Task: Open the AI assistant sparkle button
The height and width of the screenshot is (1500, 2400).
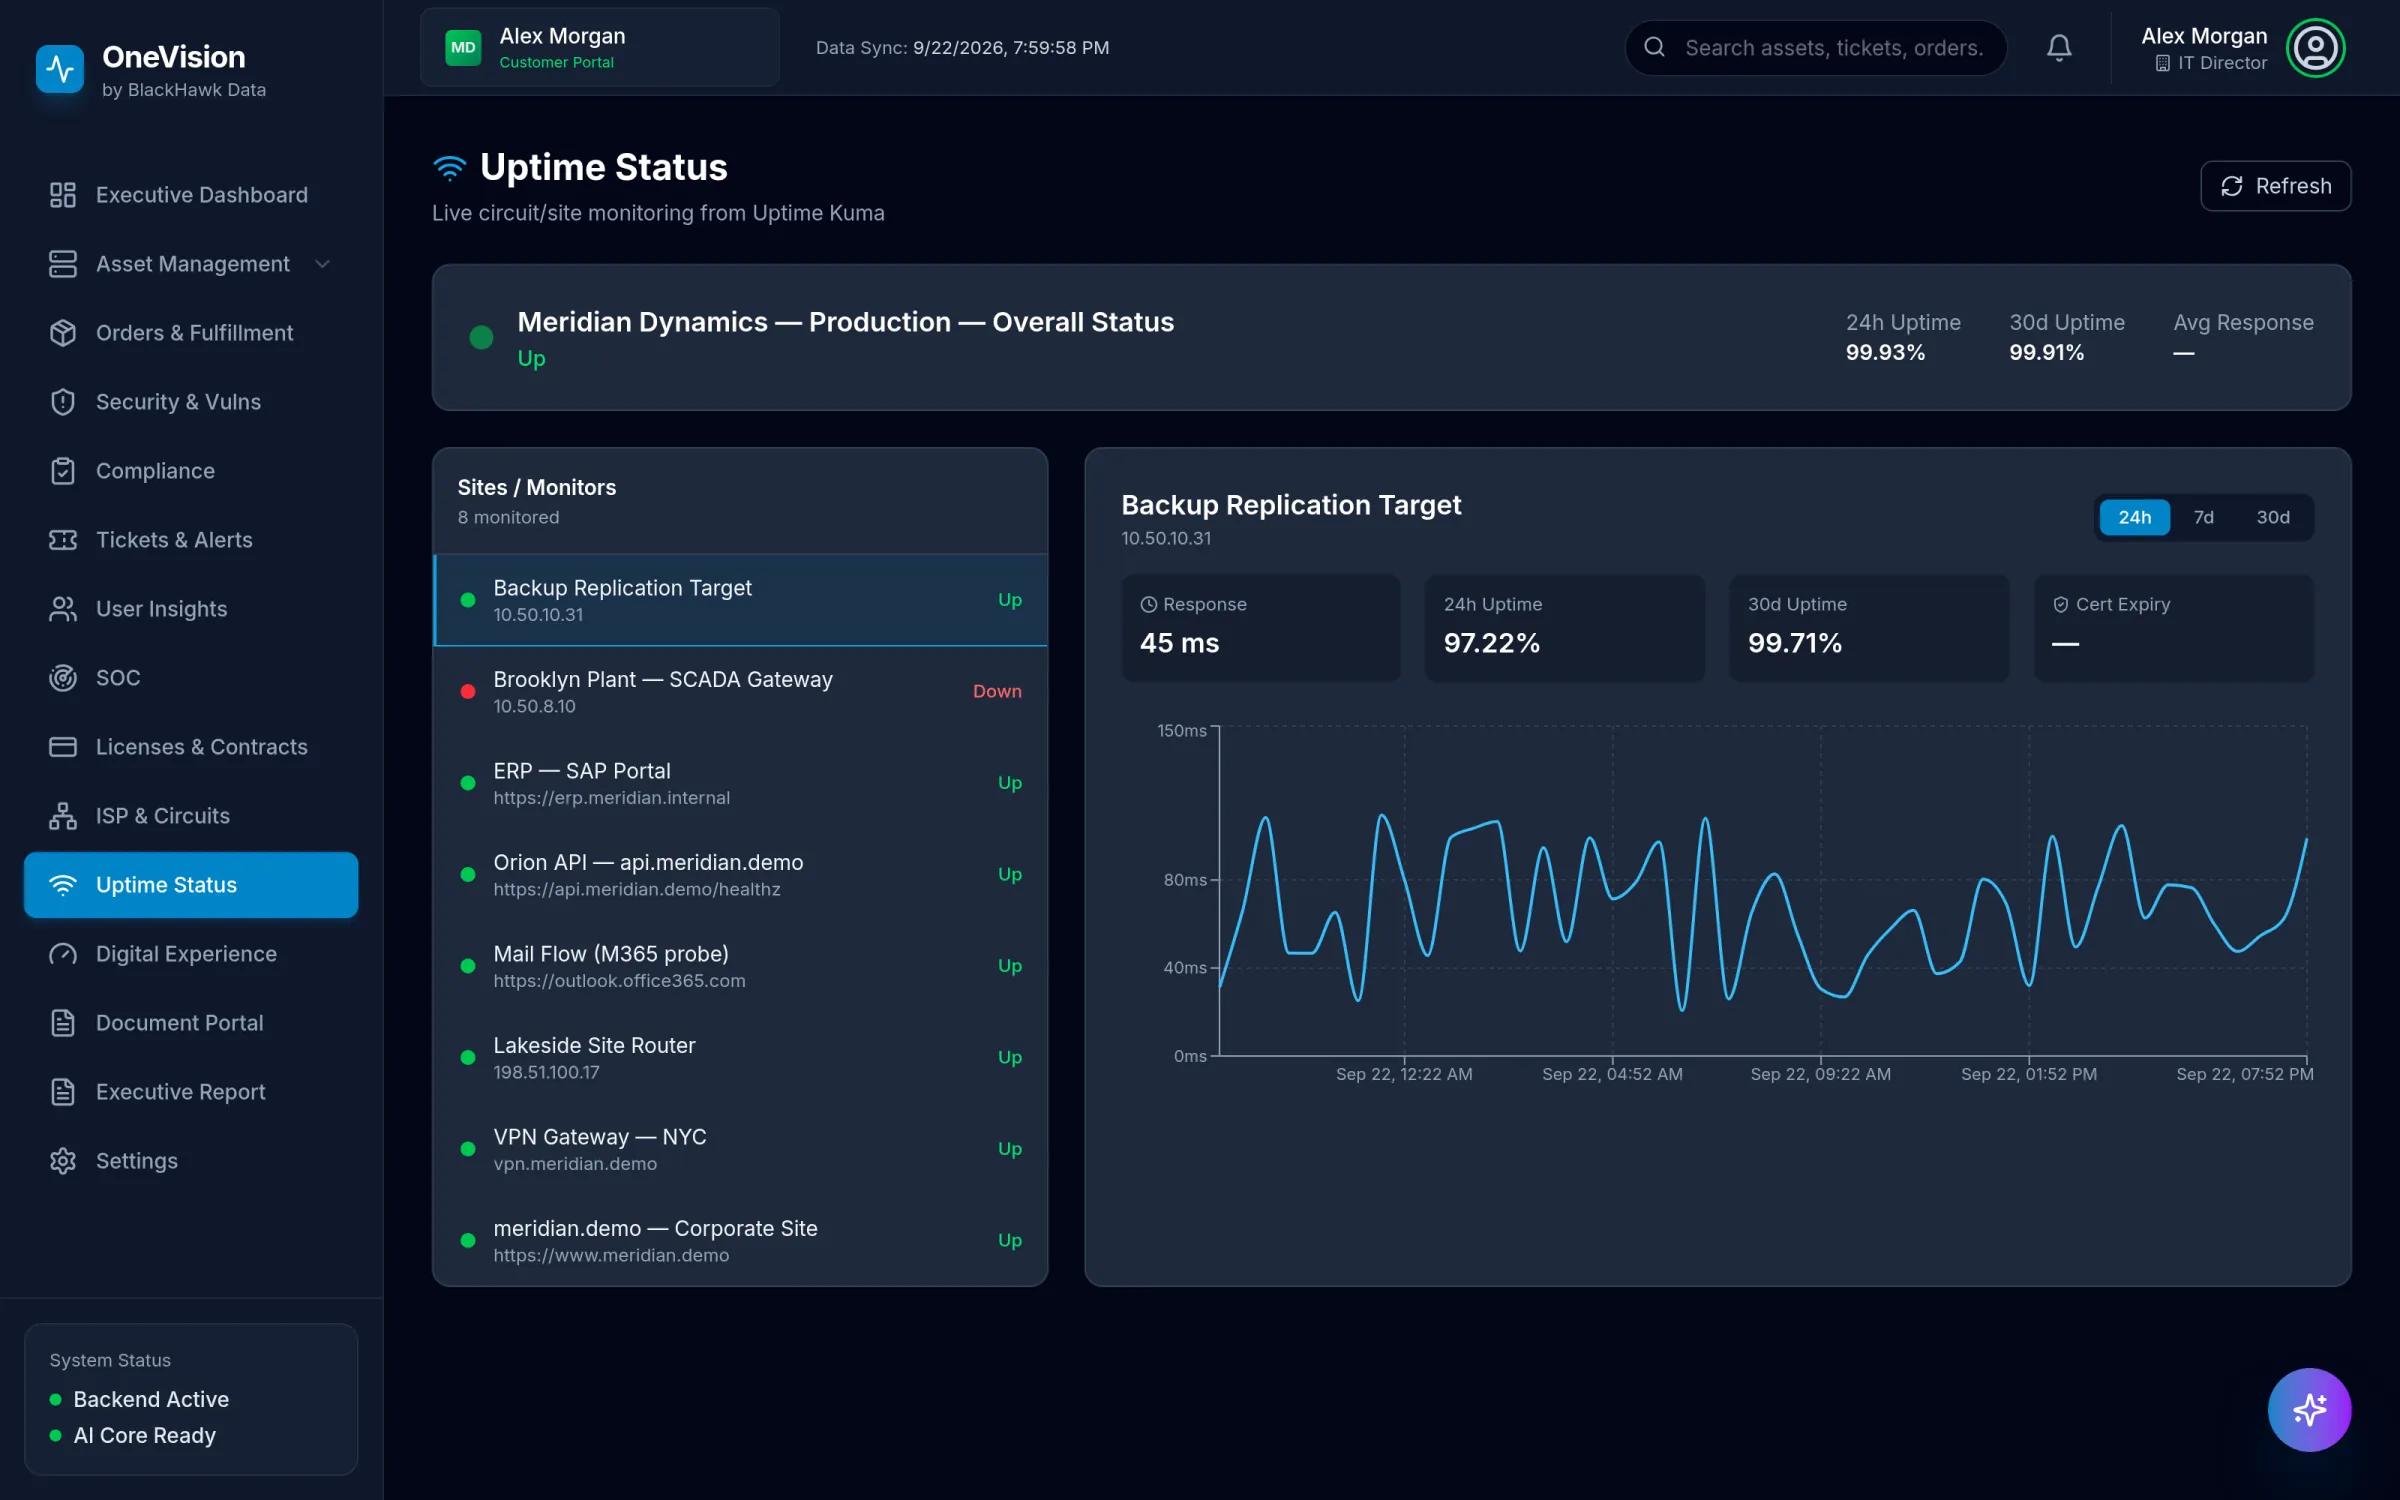Action: [2309, 1410]
